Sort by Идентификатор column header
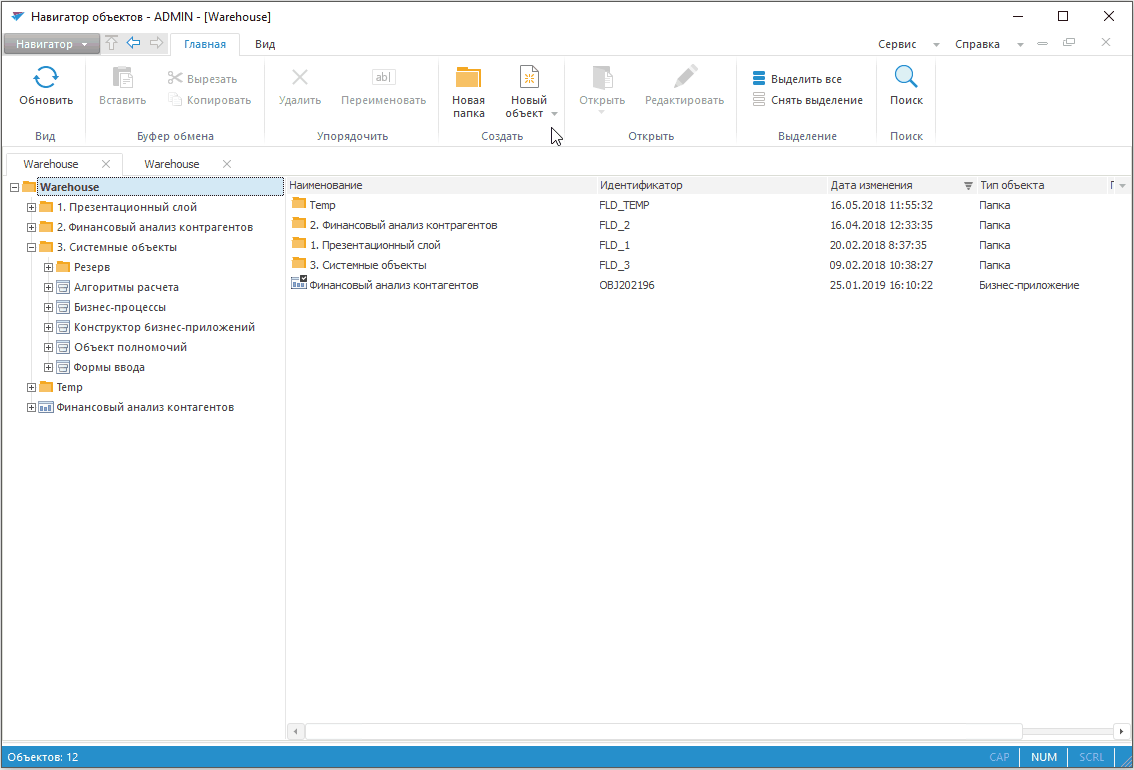 [x=712, y=185]
